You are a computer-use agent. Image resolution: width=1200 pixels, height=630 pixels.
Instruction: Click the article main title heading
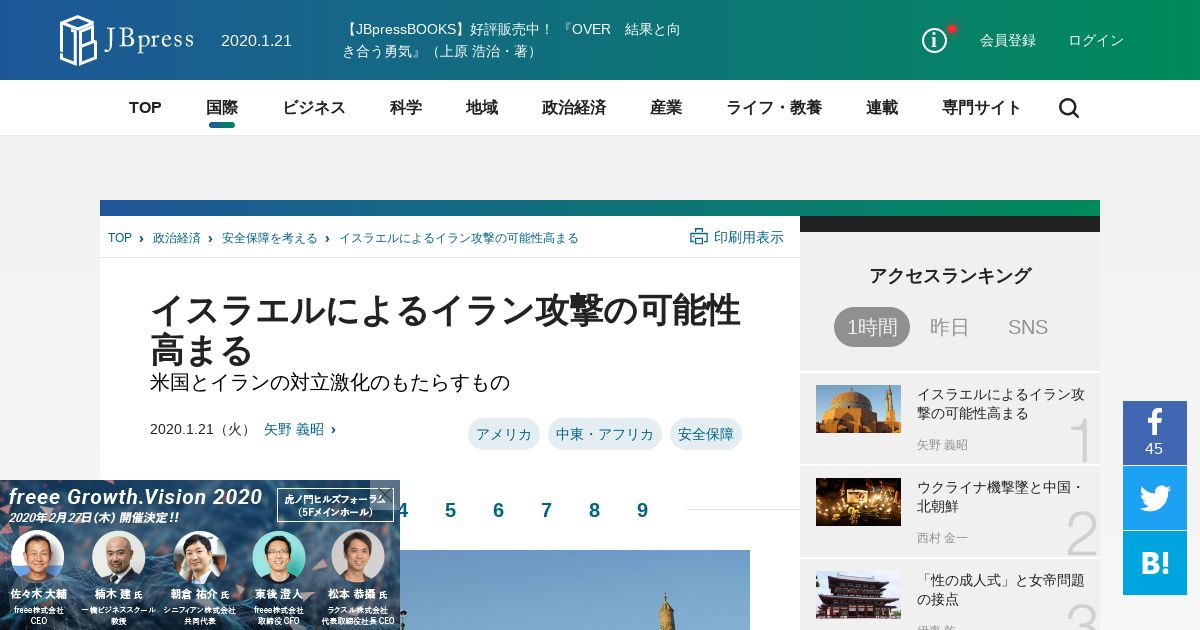(445, 330)
